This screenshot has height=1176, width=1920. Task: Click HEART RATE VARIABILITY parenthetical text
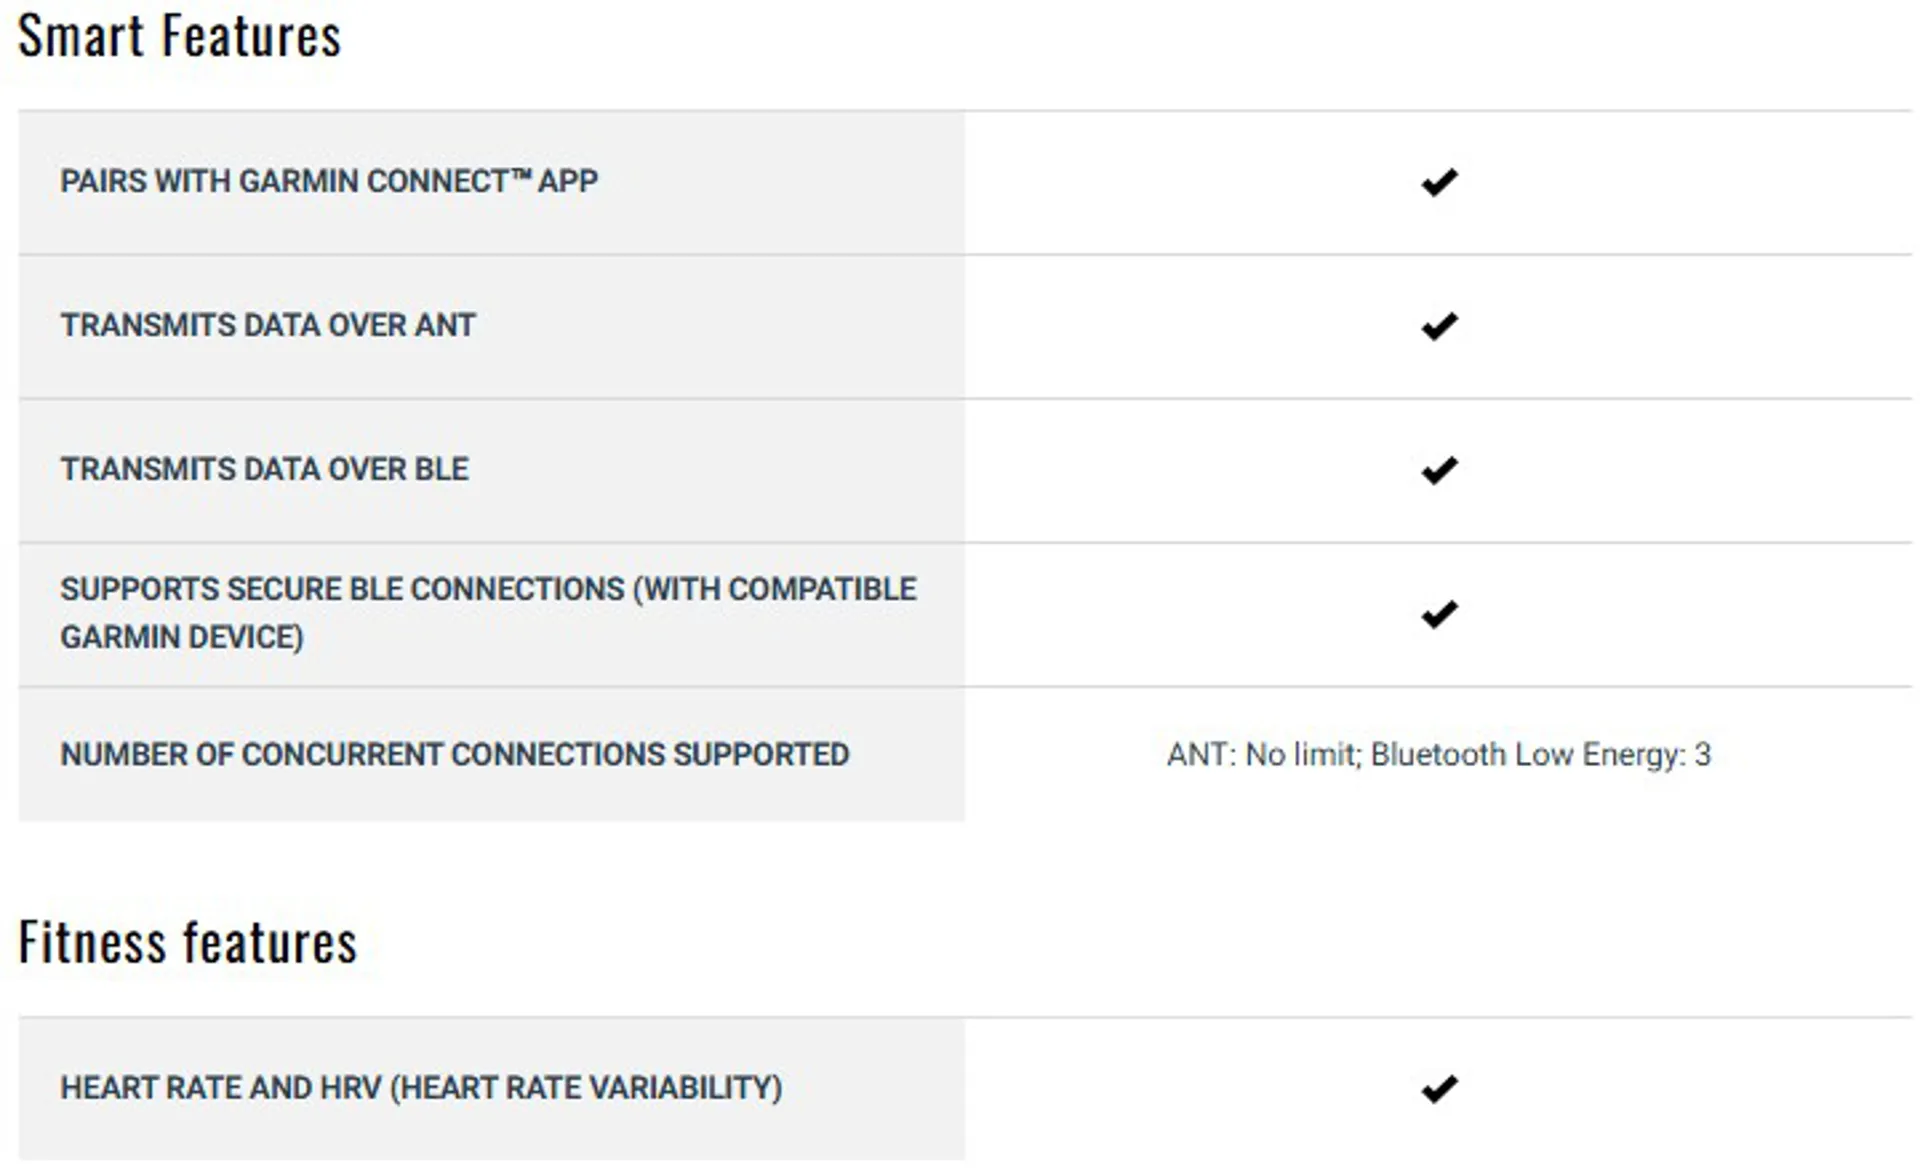click(586, 1088)
